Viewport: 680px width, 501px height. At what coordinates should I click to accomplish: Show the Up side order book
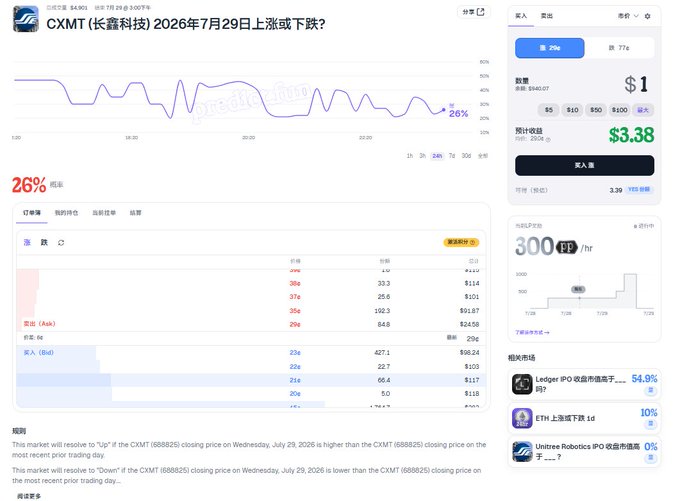(x=27, y=242)
